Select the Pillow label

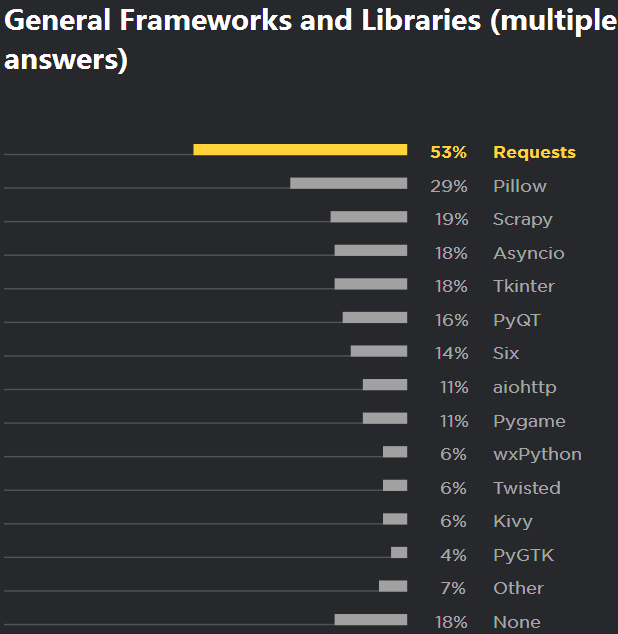click(x=520, y=186)
